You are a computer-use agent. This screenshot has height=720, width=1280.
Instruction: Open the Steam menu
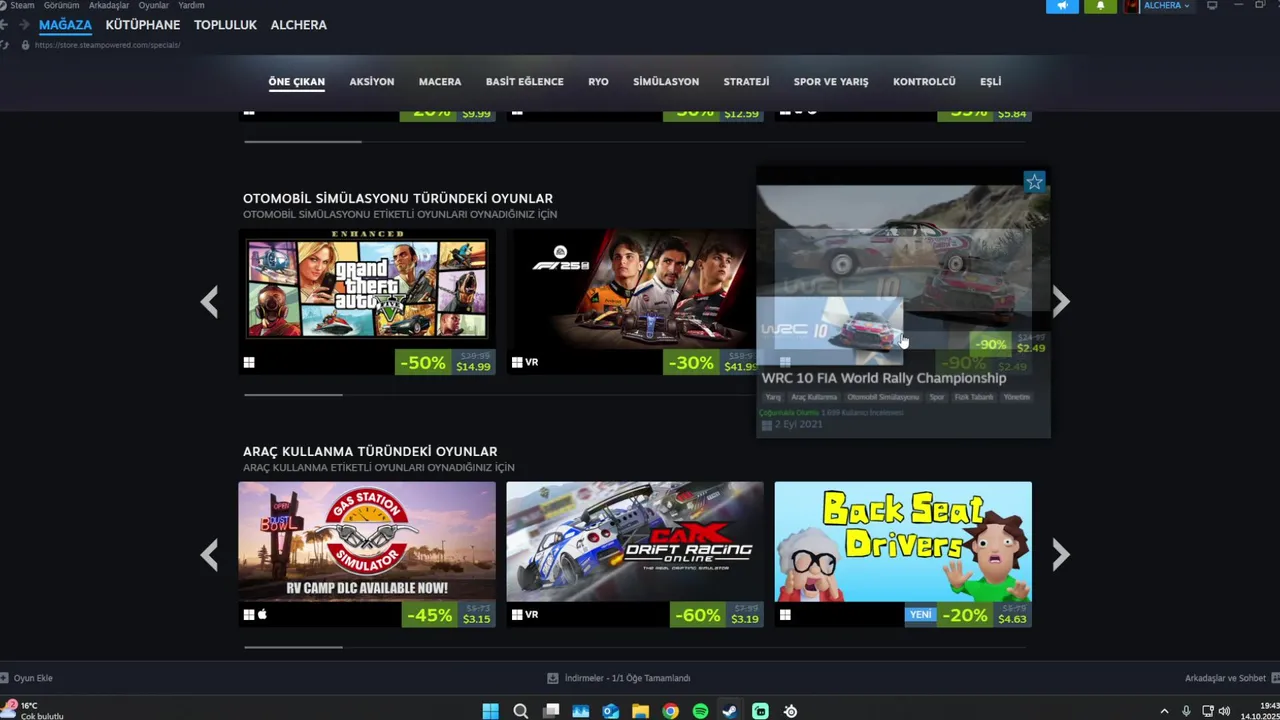(22, 5)
